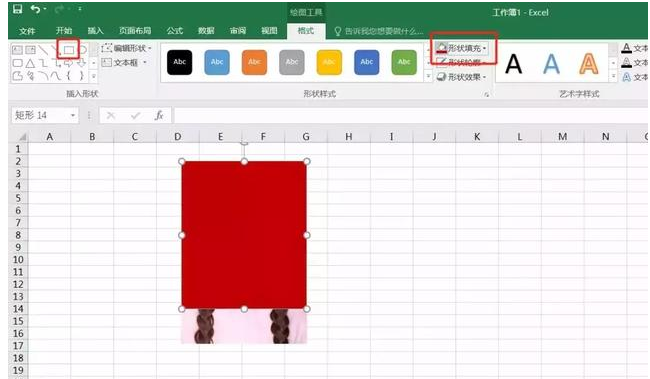Click the shape rotation handle above the rectangle
Viewport: 650px width, 379px height.
click(x=244, y=143)
